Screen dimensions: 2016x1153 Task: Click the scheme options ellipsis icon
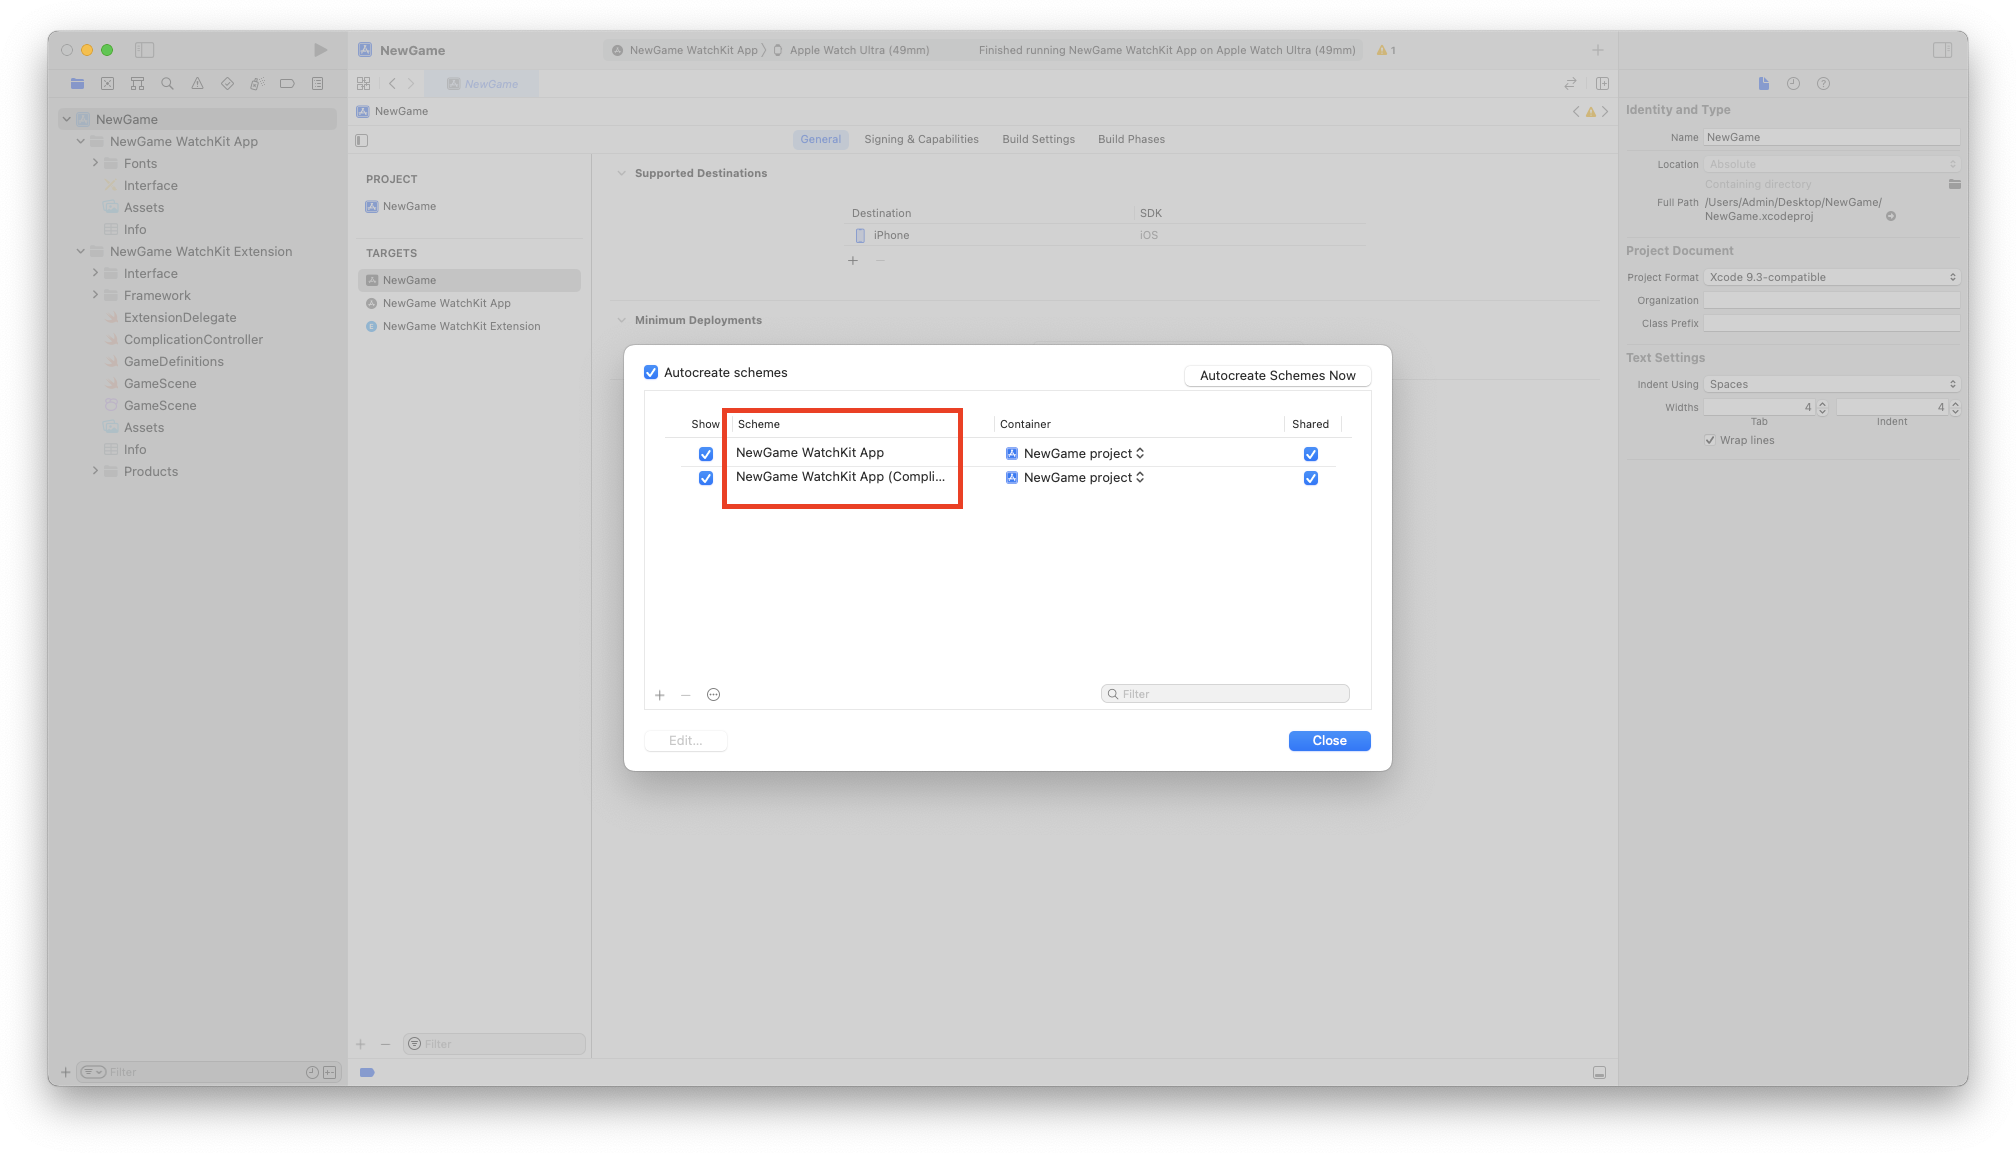tap(713, 695)
